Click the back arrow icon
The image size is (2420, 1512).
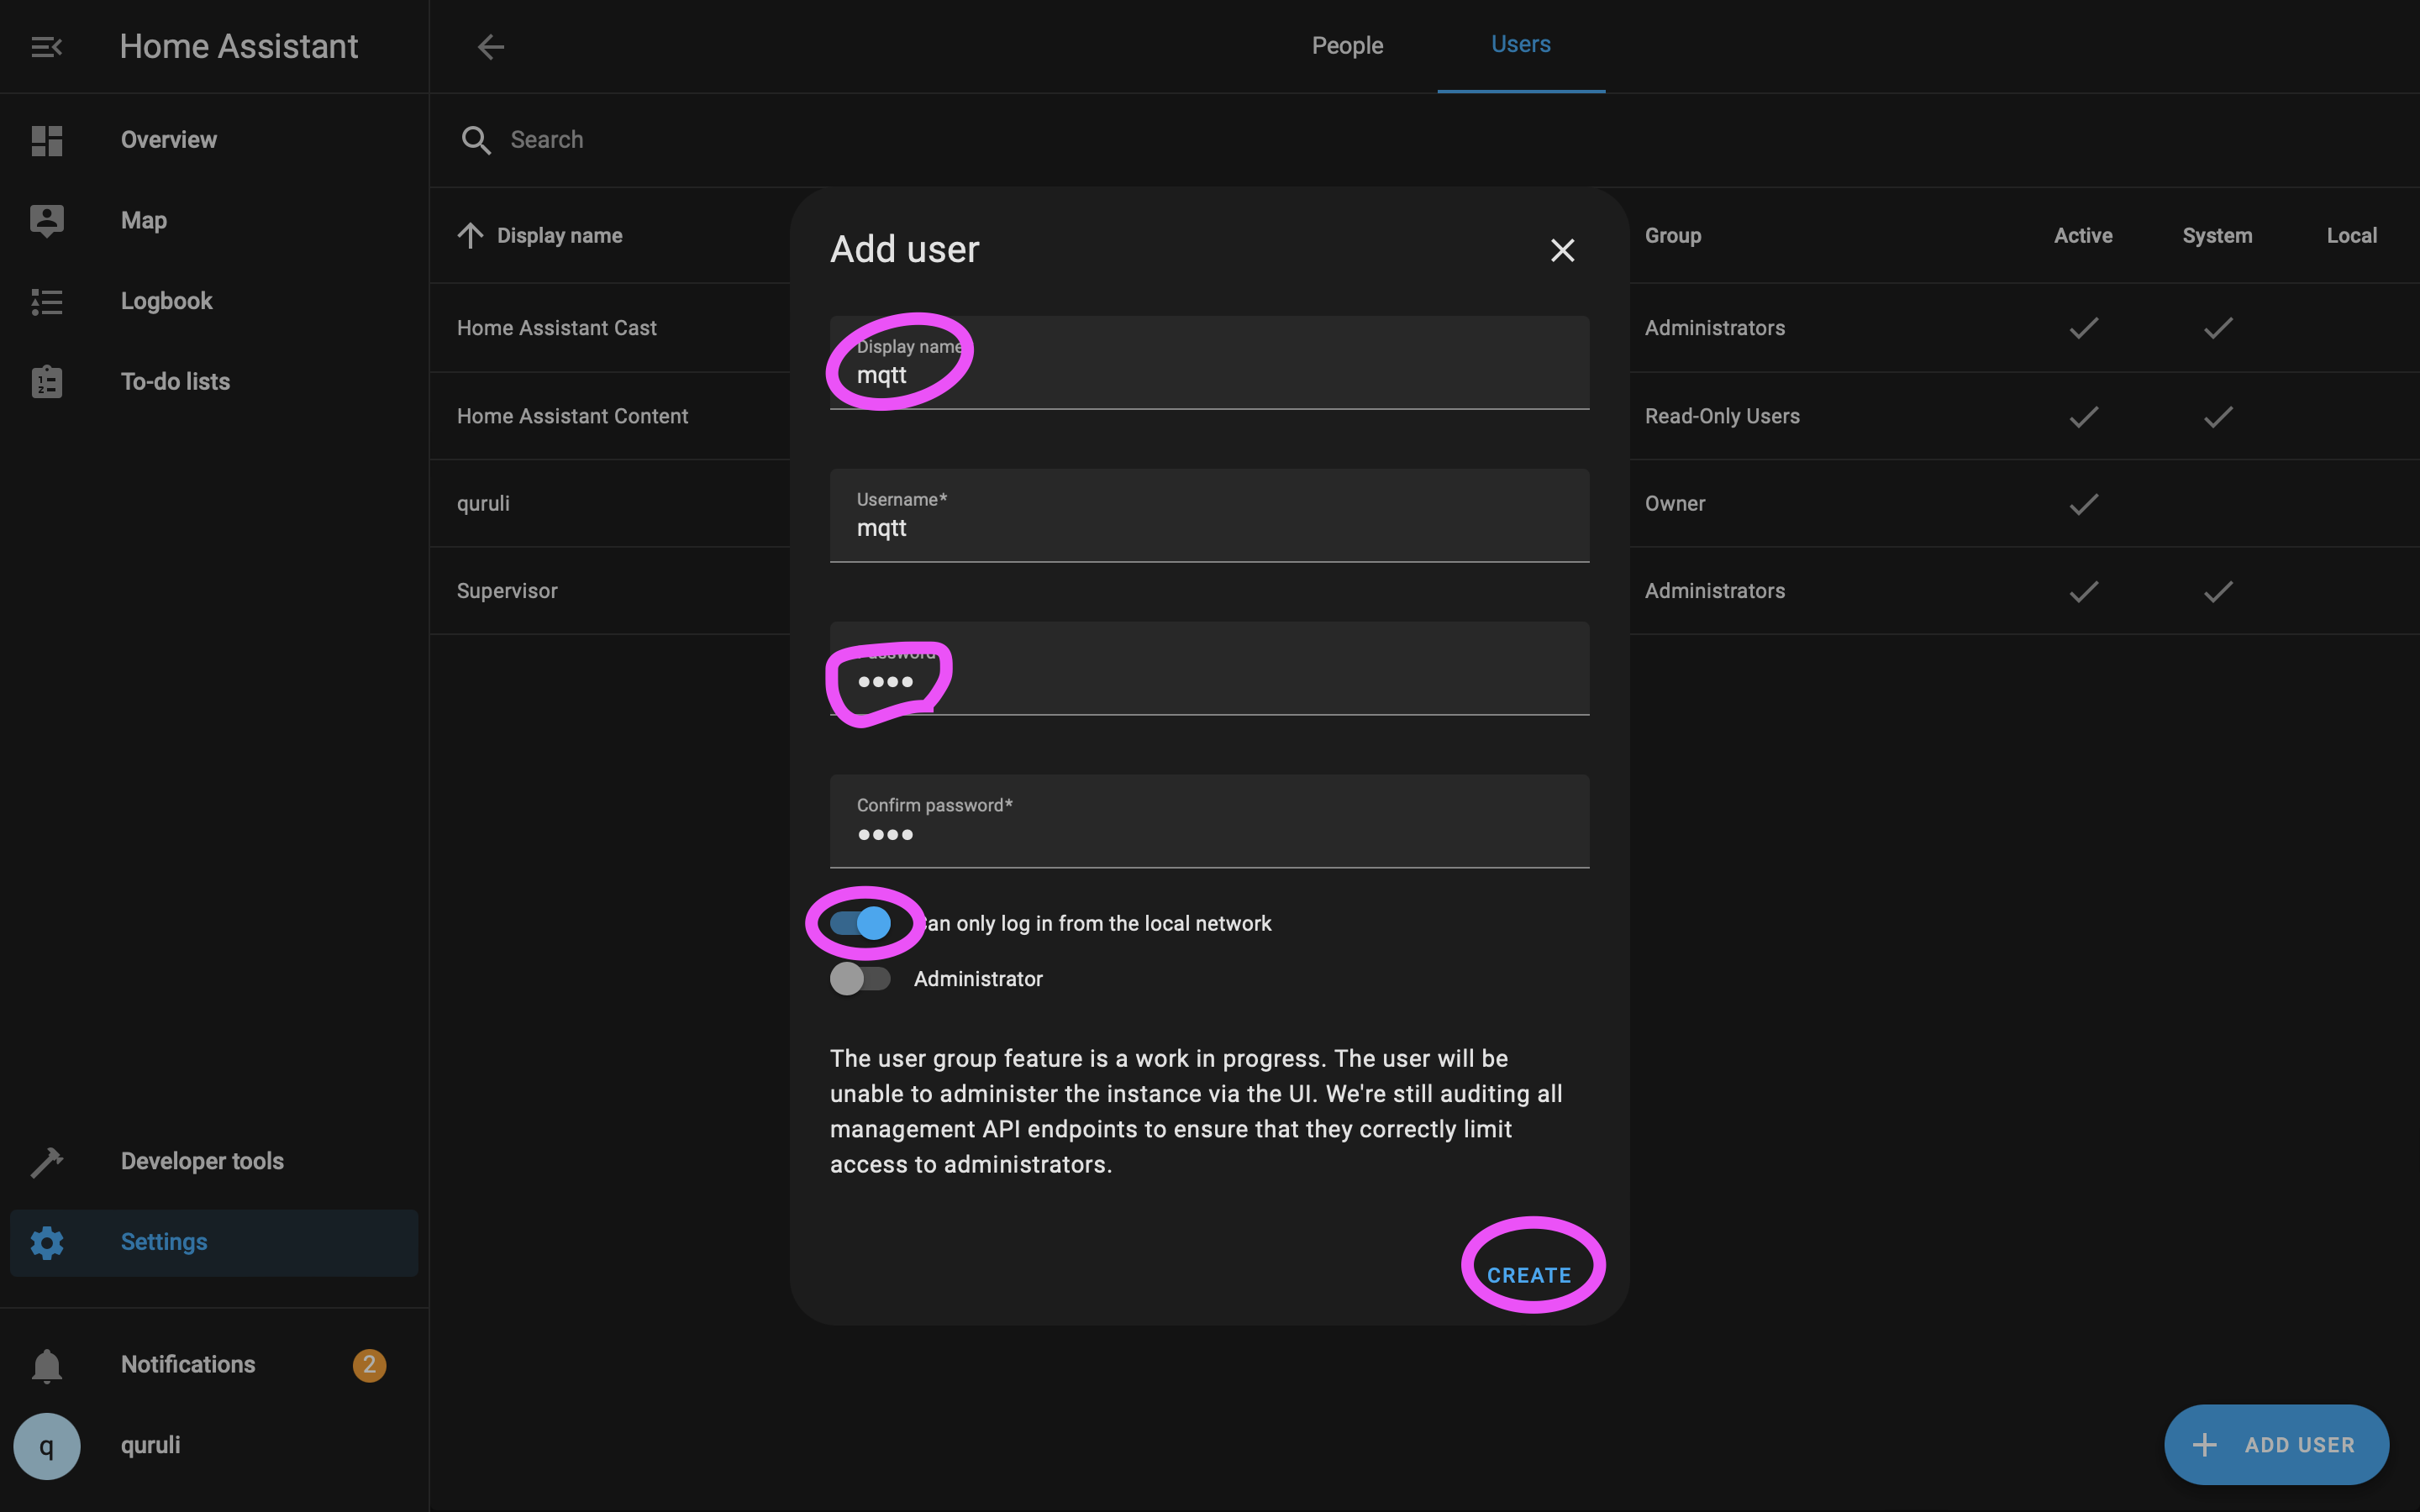click(x=490, y=47)
